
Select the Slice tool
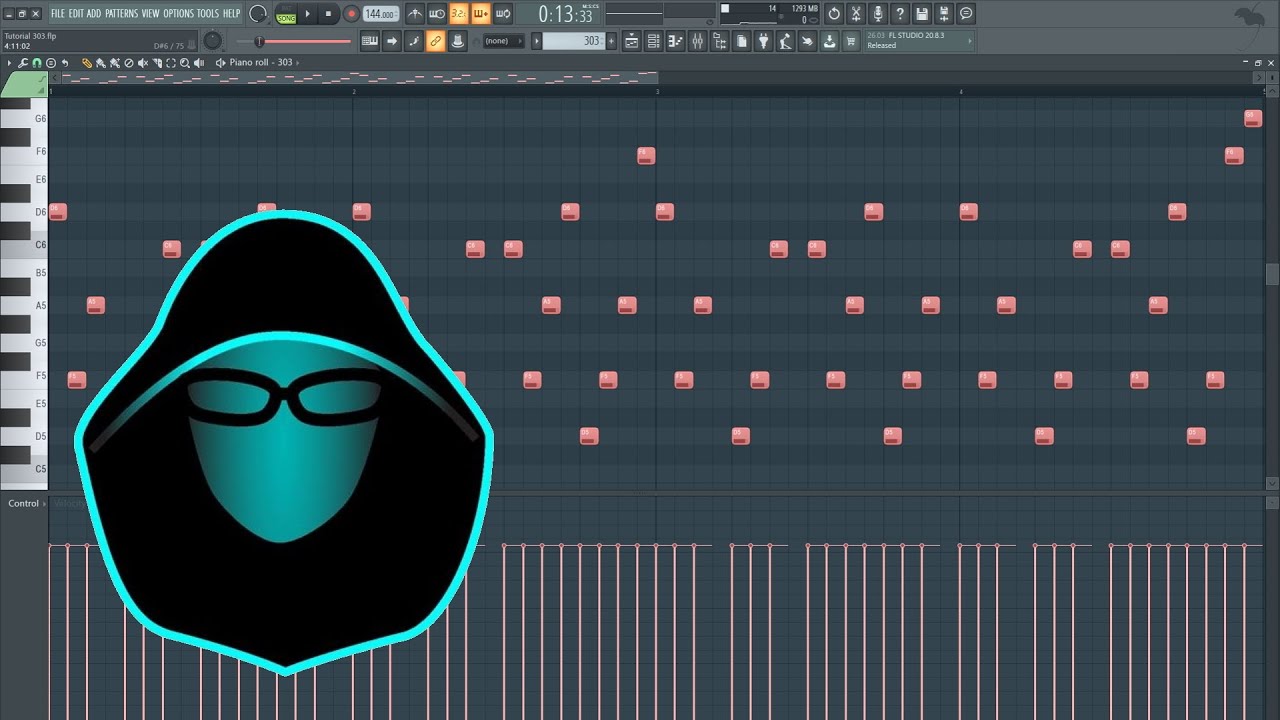pyautogui.click(x=157, y=63)
